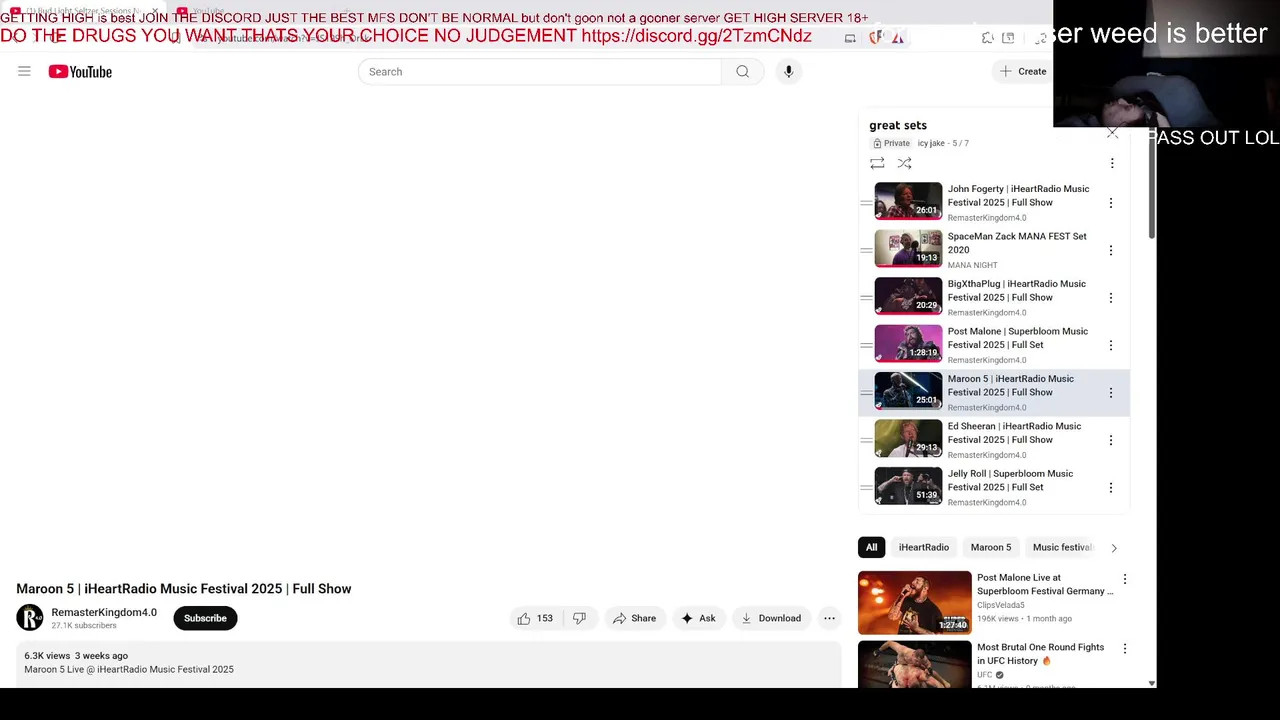Select the iHeartRadio filter chip
Image resolution: width=1280 pixels, height=720 pixels.
[923, 547]
